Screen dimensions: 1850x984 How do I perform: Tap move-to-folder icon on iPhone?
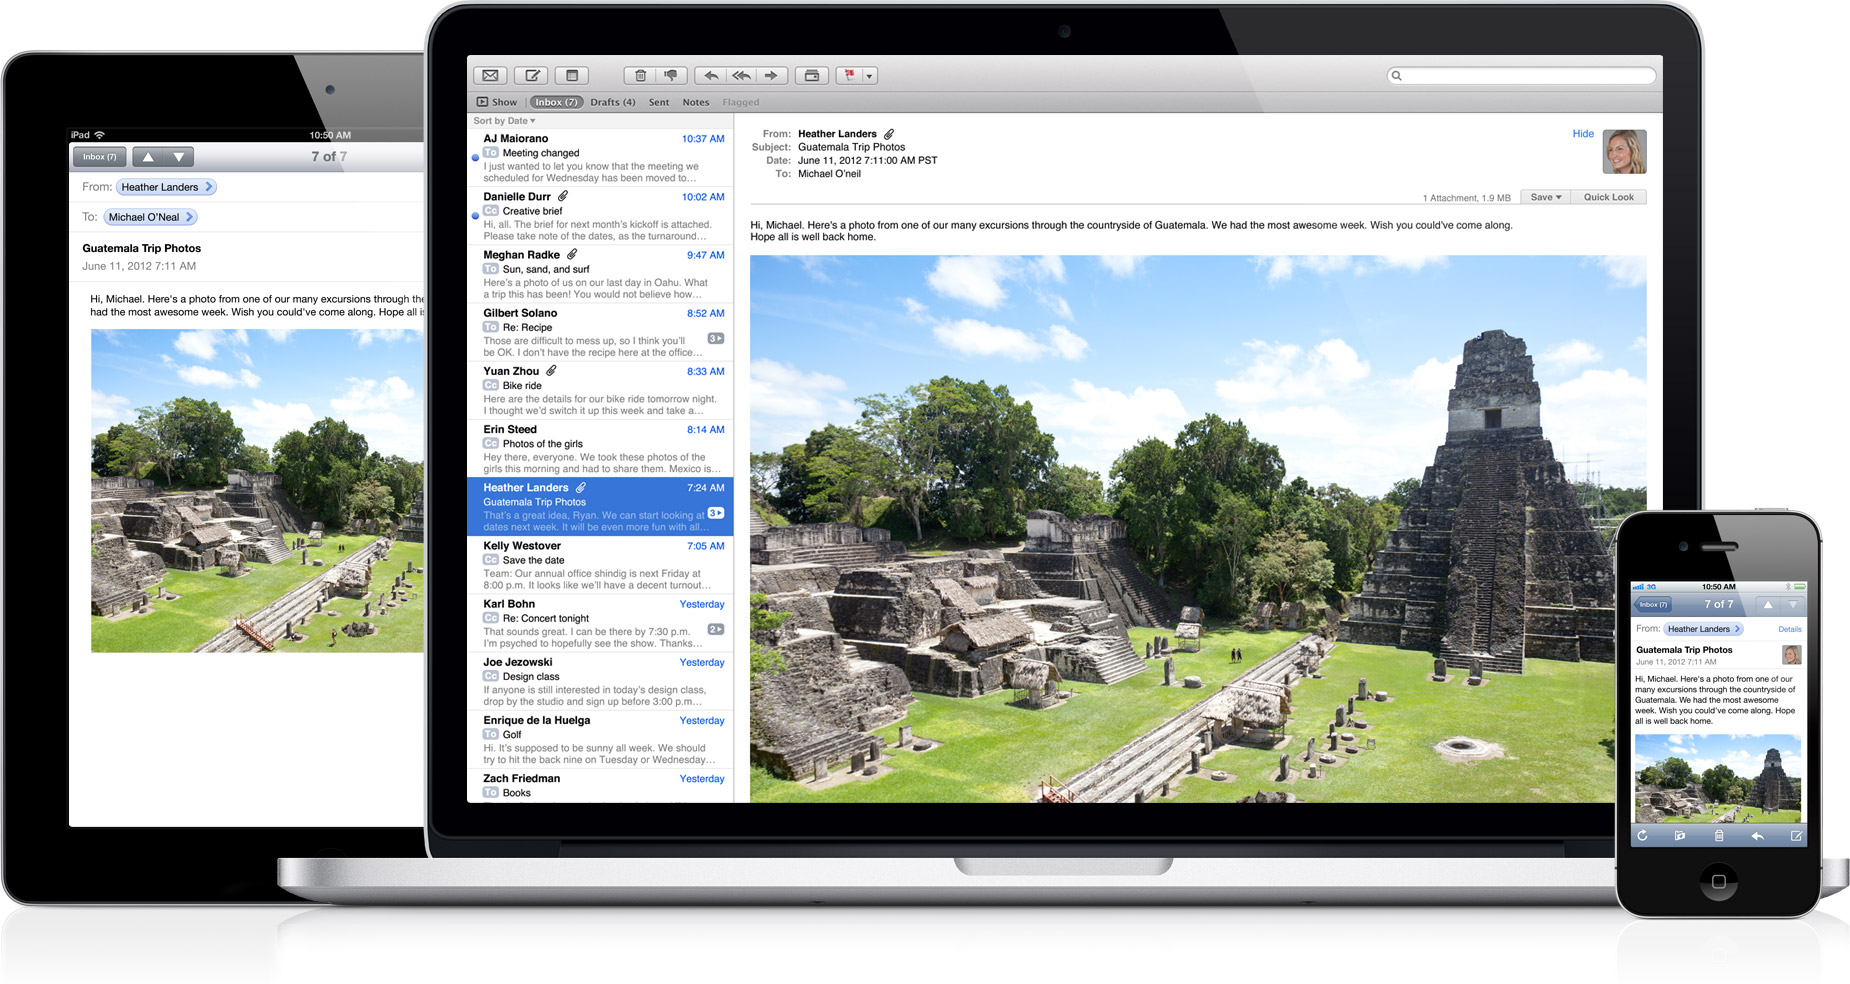(x=1680, y=836)
